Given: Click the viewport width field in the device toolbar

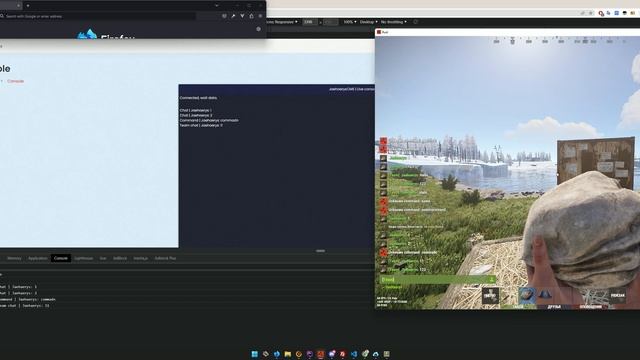Looking at the screenshot, I should tap(310, 22).
